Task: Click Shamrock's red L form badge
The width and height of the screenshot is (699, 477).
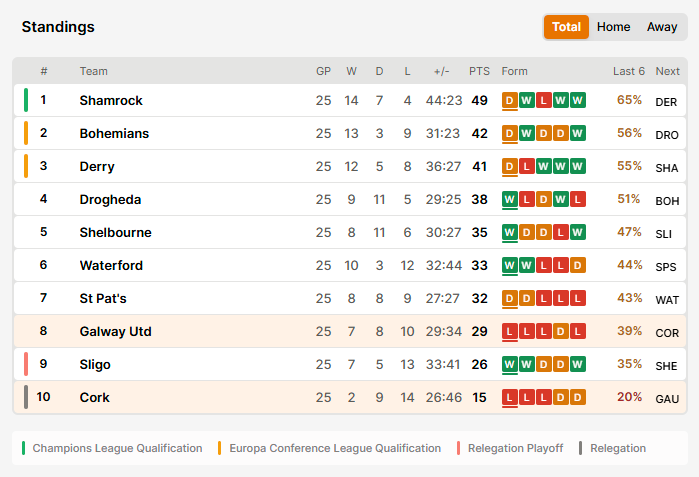Action: 543,100
